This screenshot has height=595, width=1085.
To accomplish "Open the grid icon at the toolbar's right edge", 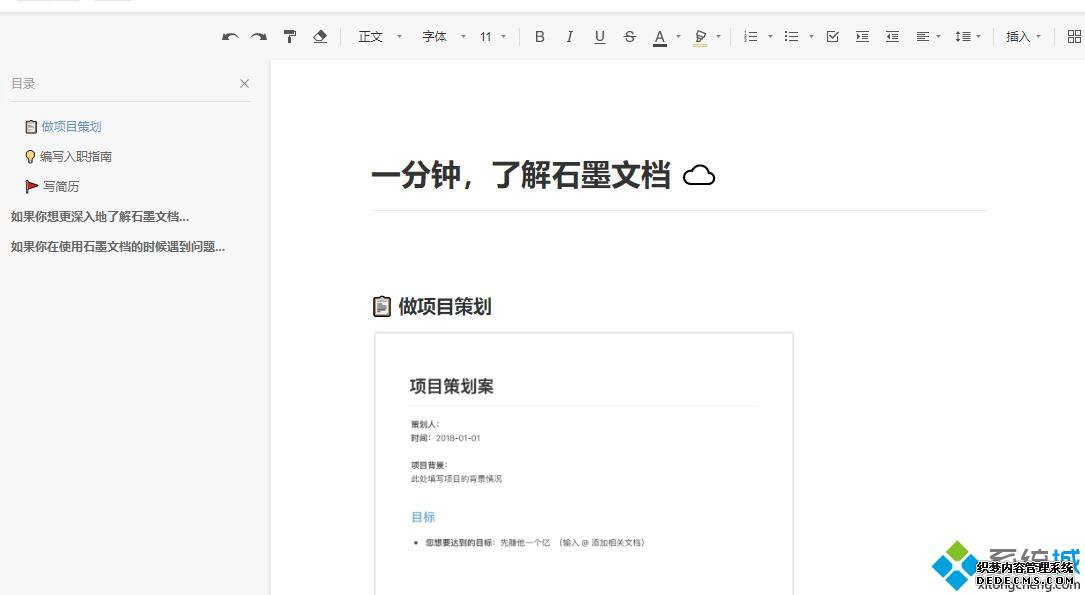I will (x=1075, y=37).
